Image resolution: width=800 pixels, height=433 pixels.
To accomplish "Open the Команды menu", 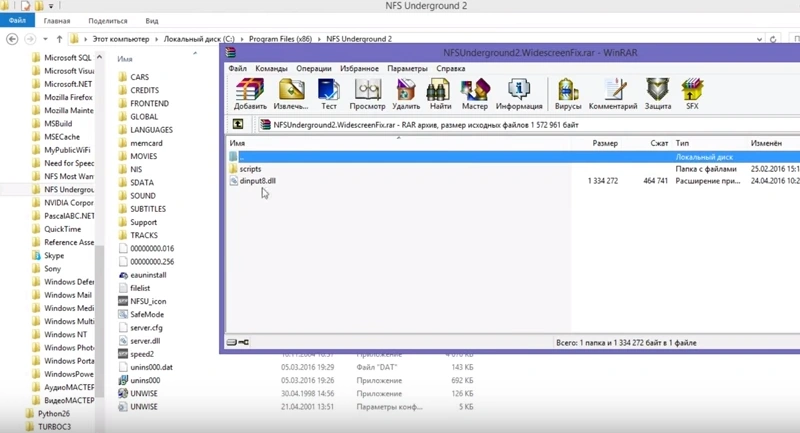I will [271, 68].
